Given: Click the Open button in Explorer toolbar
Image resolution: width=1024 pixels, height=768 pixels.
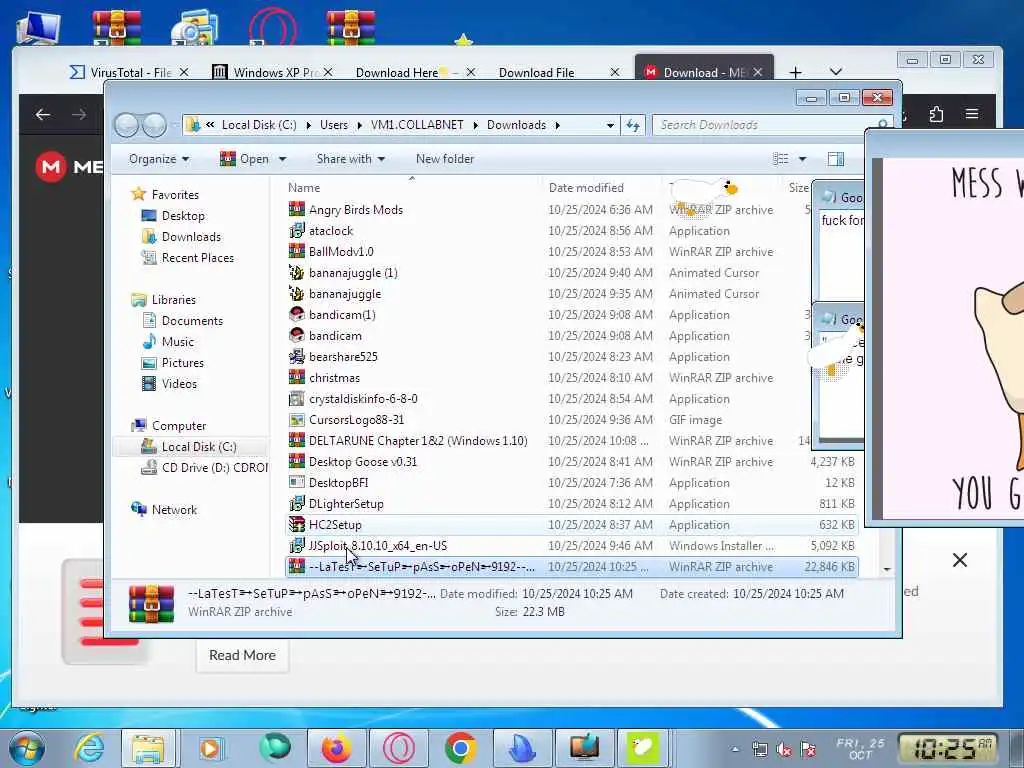Looking at the screenshot, I should pyautogui.click(x=245, y=159).
